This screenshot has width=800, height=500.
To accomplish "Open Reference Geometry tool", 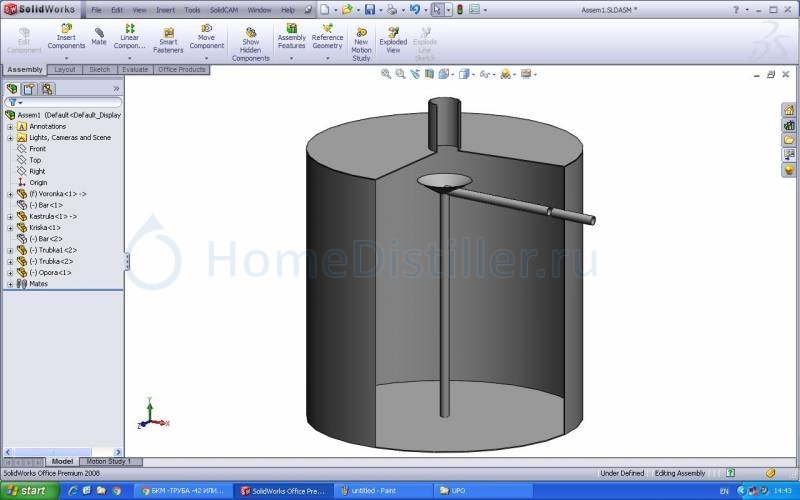I will (328, 36).
